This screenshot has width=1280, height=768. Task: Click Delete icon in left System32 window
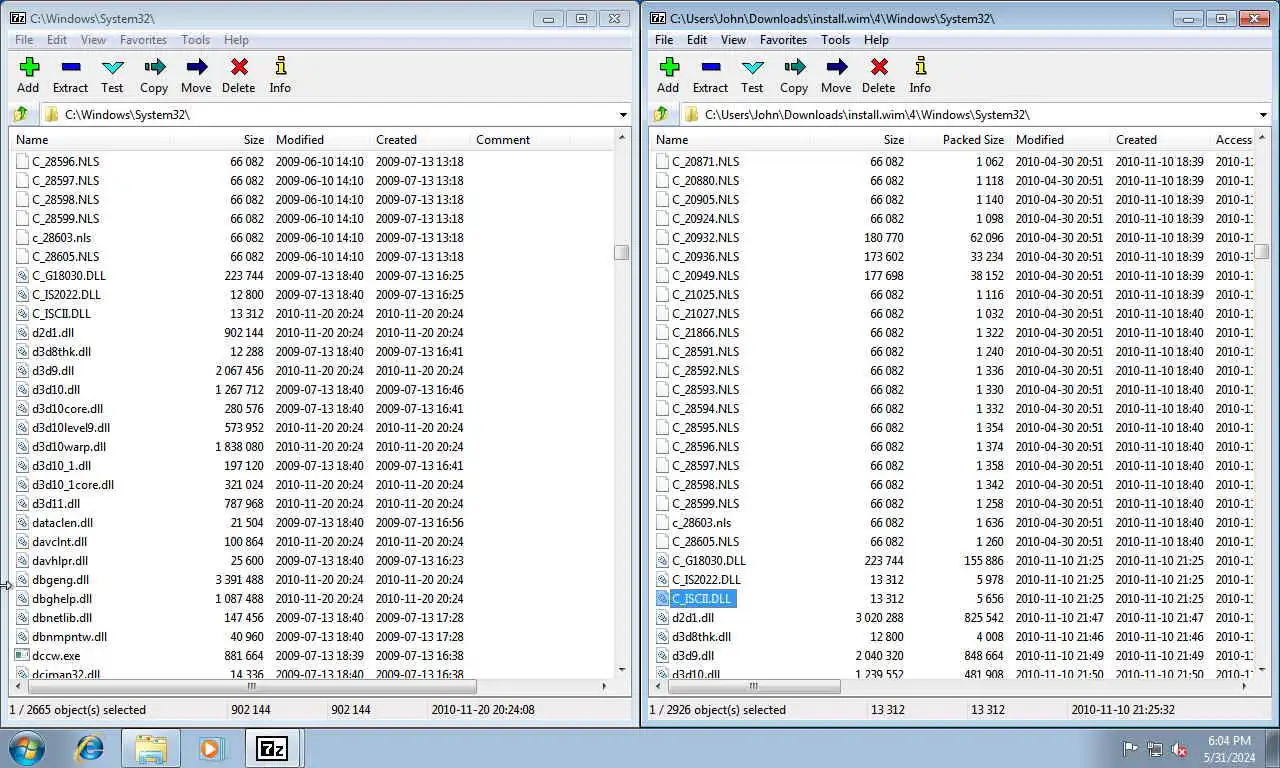238,67
